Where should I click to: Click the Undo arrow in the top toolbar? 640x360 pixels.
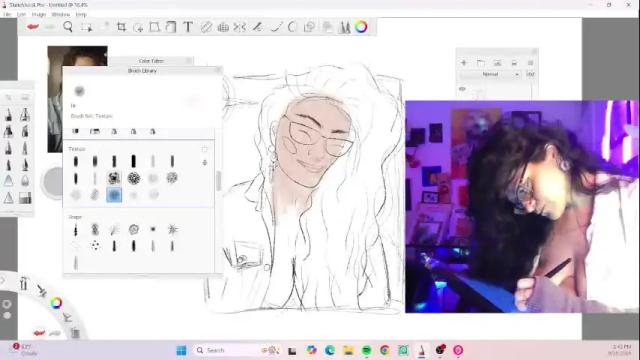(33, 27)
